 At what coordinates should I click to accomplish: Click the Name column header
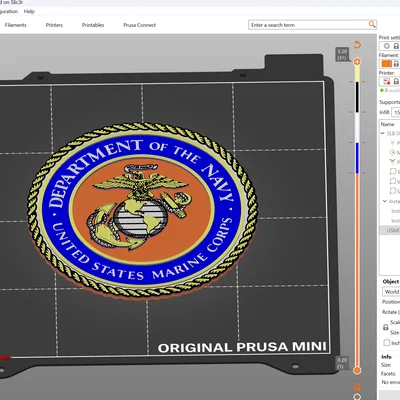pos(387,124)
